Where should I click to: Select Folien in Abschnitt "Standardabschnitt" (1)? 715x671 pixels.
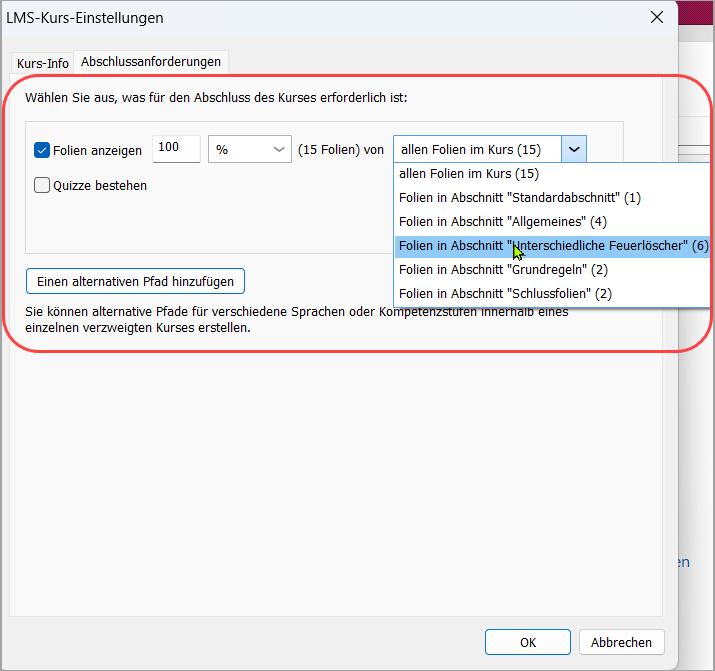coord(519,198)
